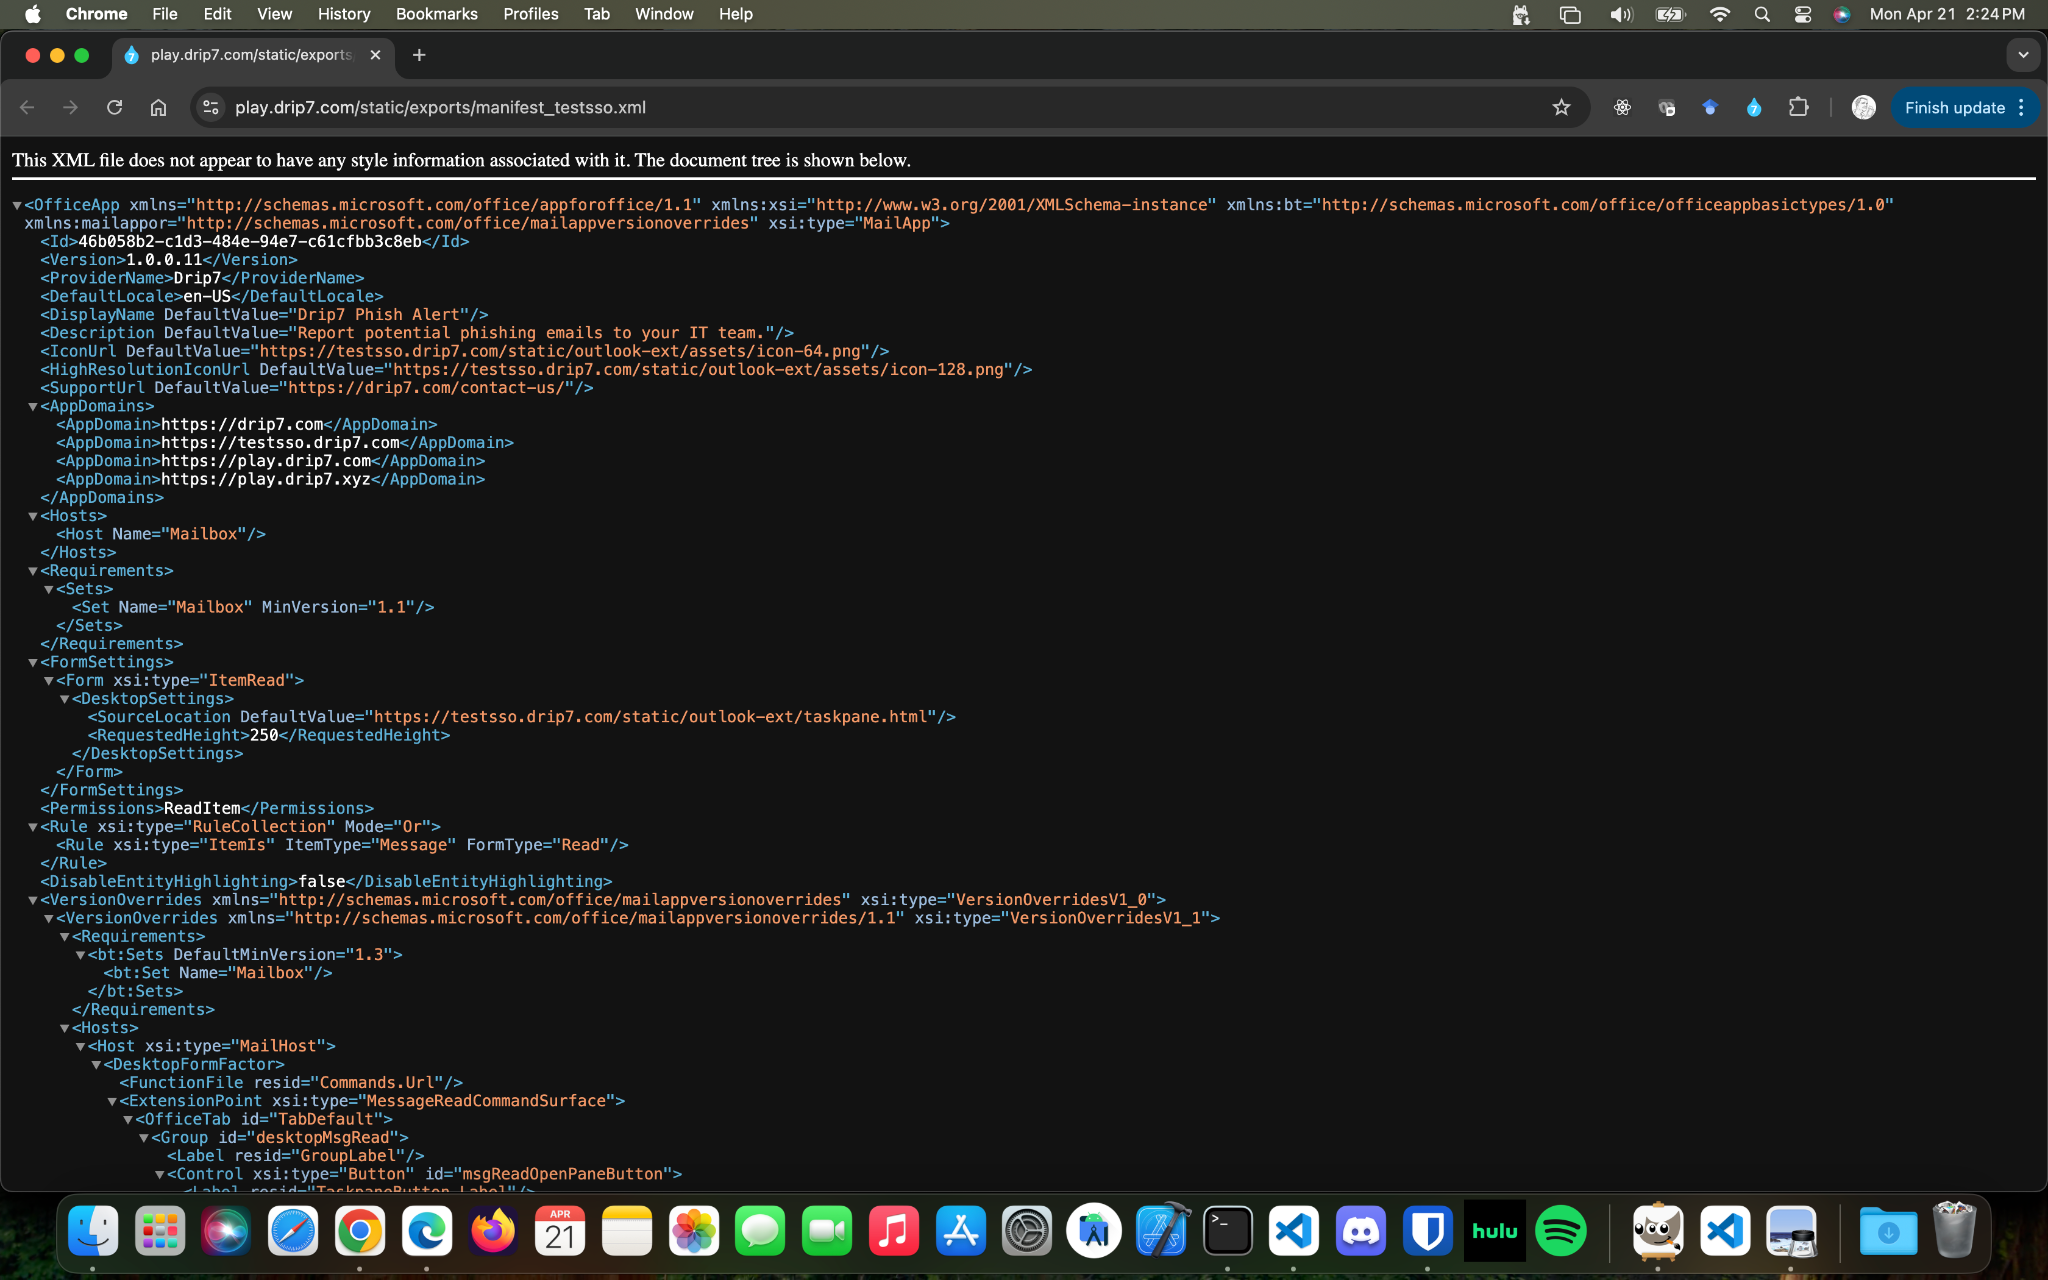2048x1280 pixels.
Task: Bookmark this page with the star icon
Action: pos(1561,108)
